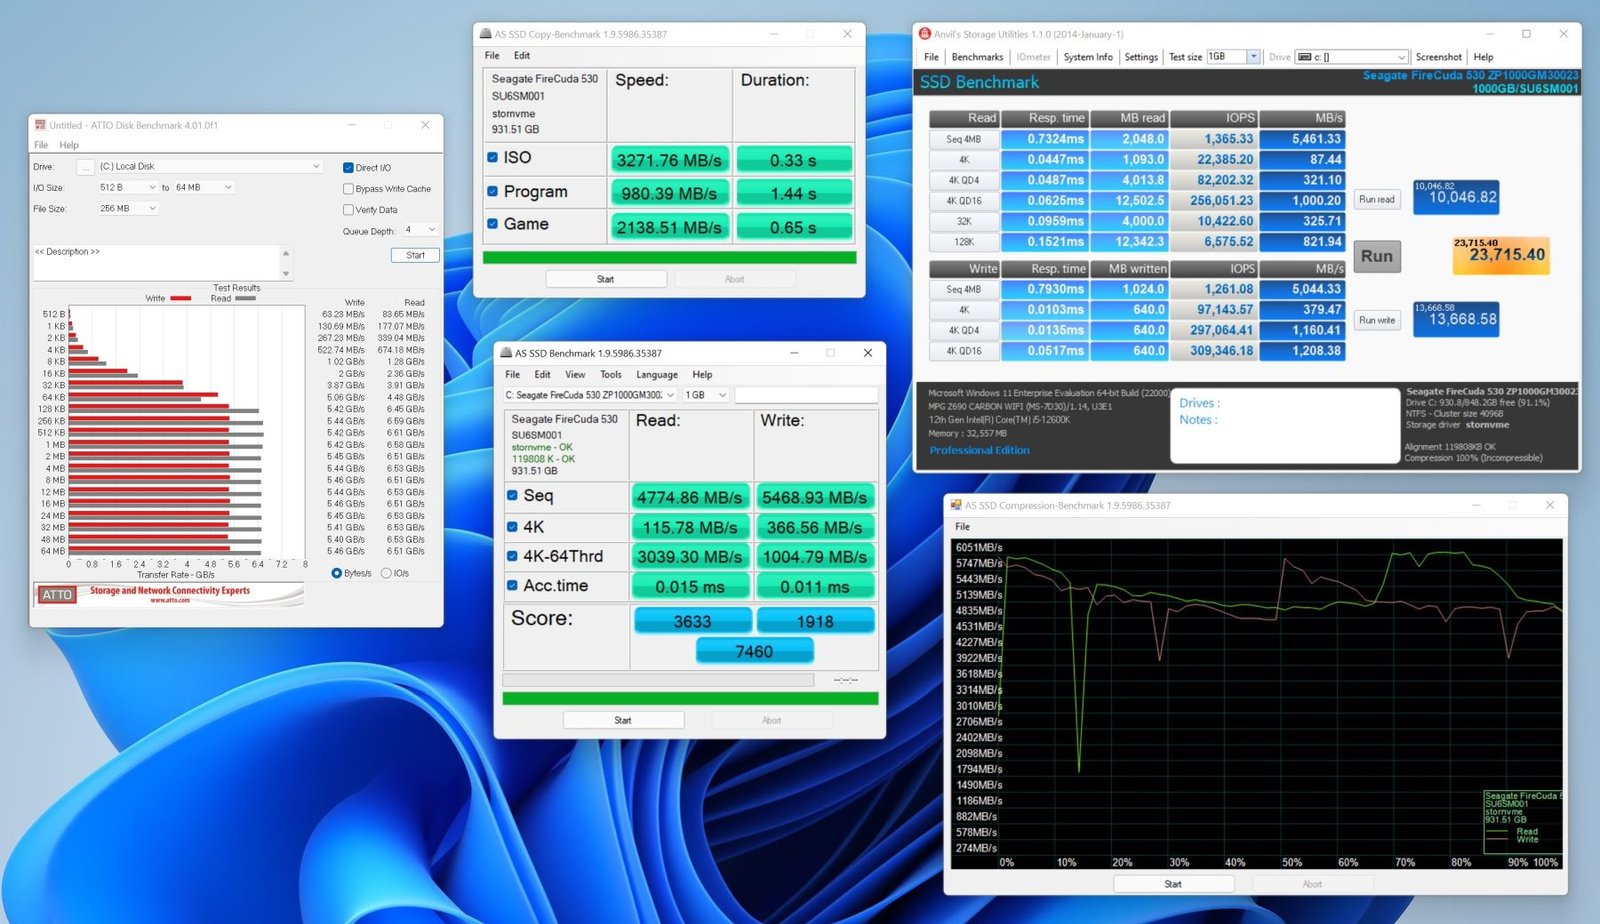This screenshot has height=924, width=1600.
Task: Open the AS SSD drive selection dropdown
Action: click(590, 395)
